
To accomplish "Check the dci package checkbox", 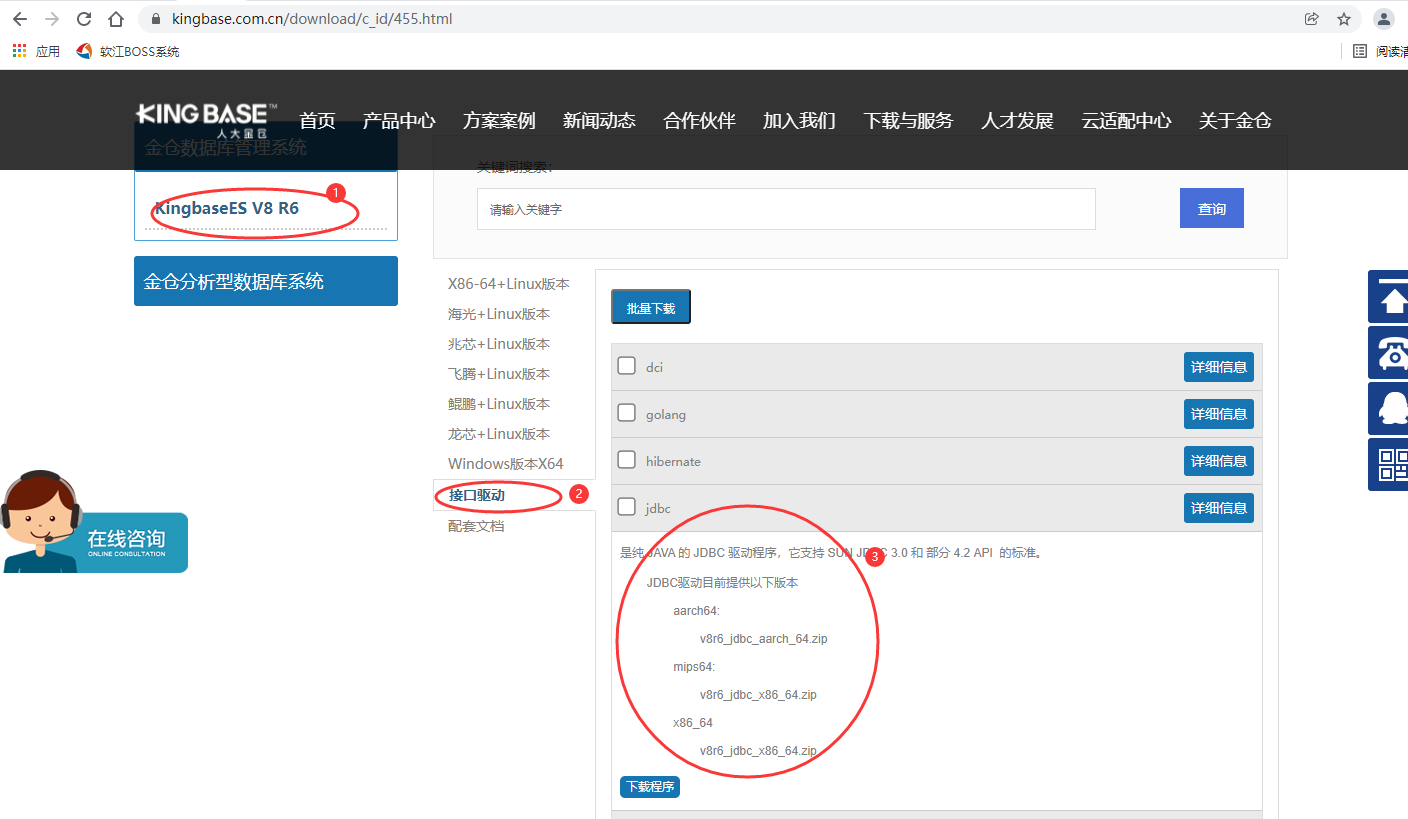I will [x=627, y=365].
